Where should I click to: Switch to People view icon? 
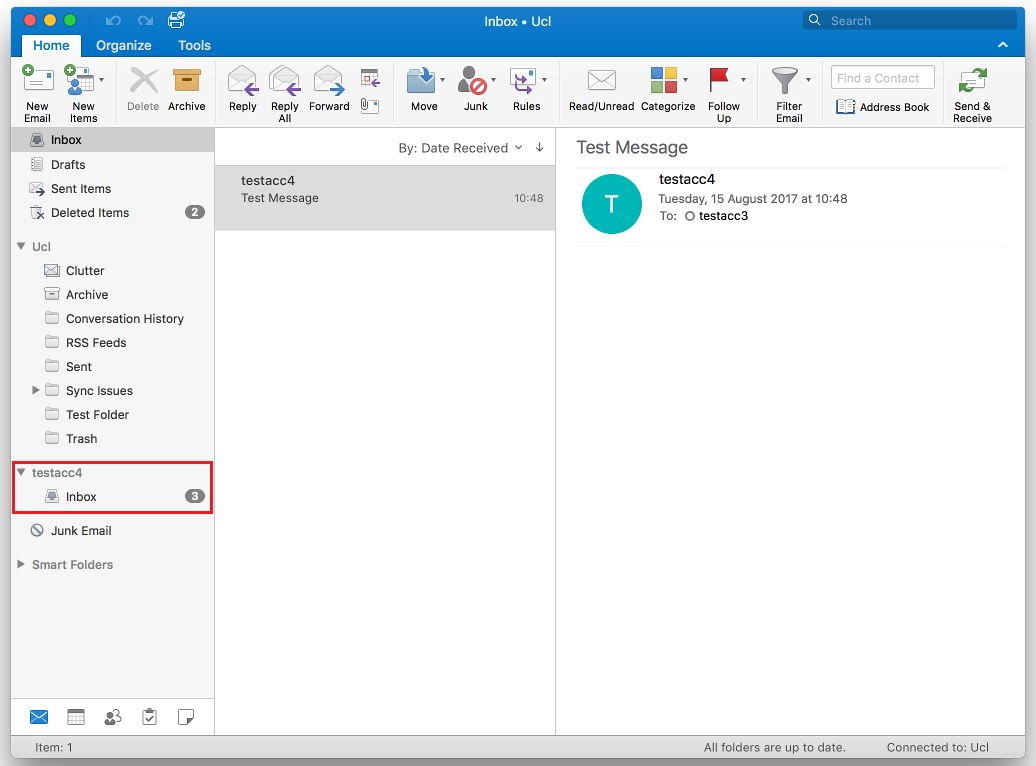(113, 717)
